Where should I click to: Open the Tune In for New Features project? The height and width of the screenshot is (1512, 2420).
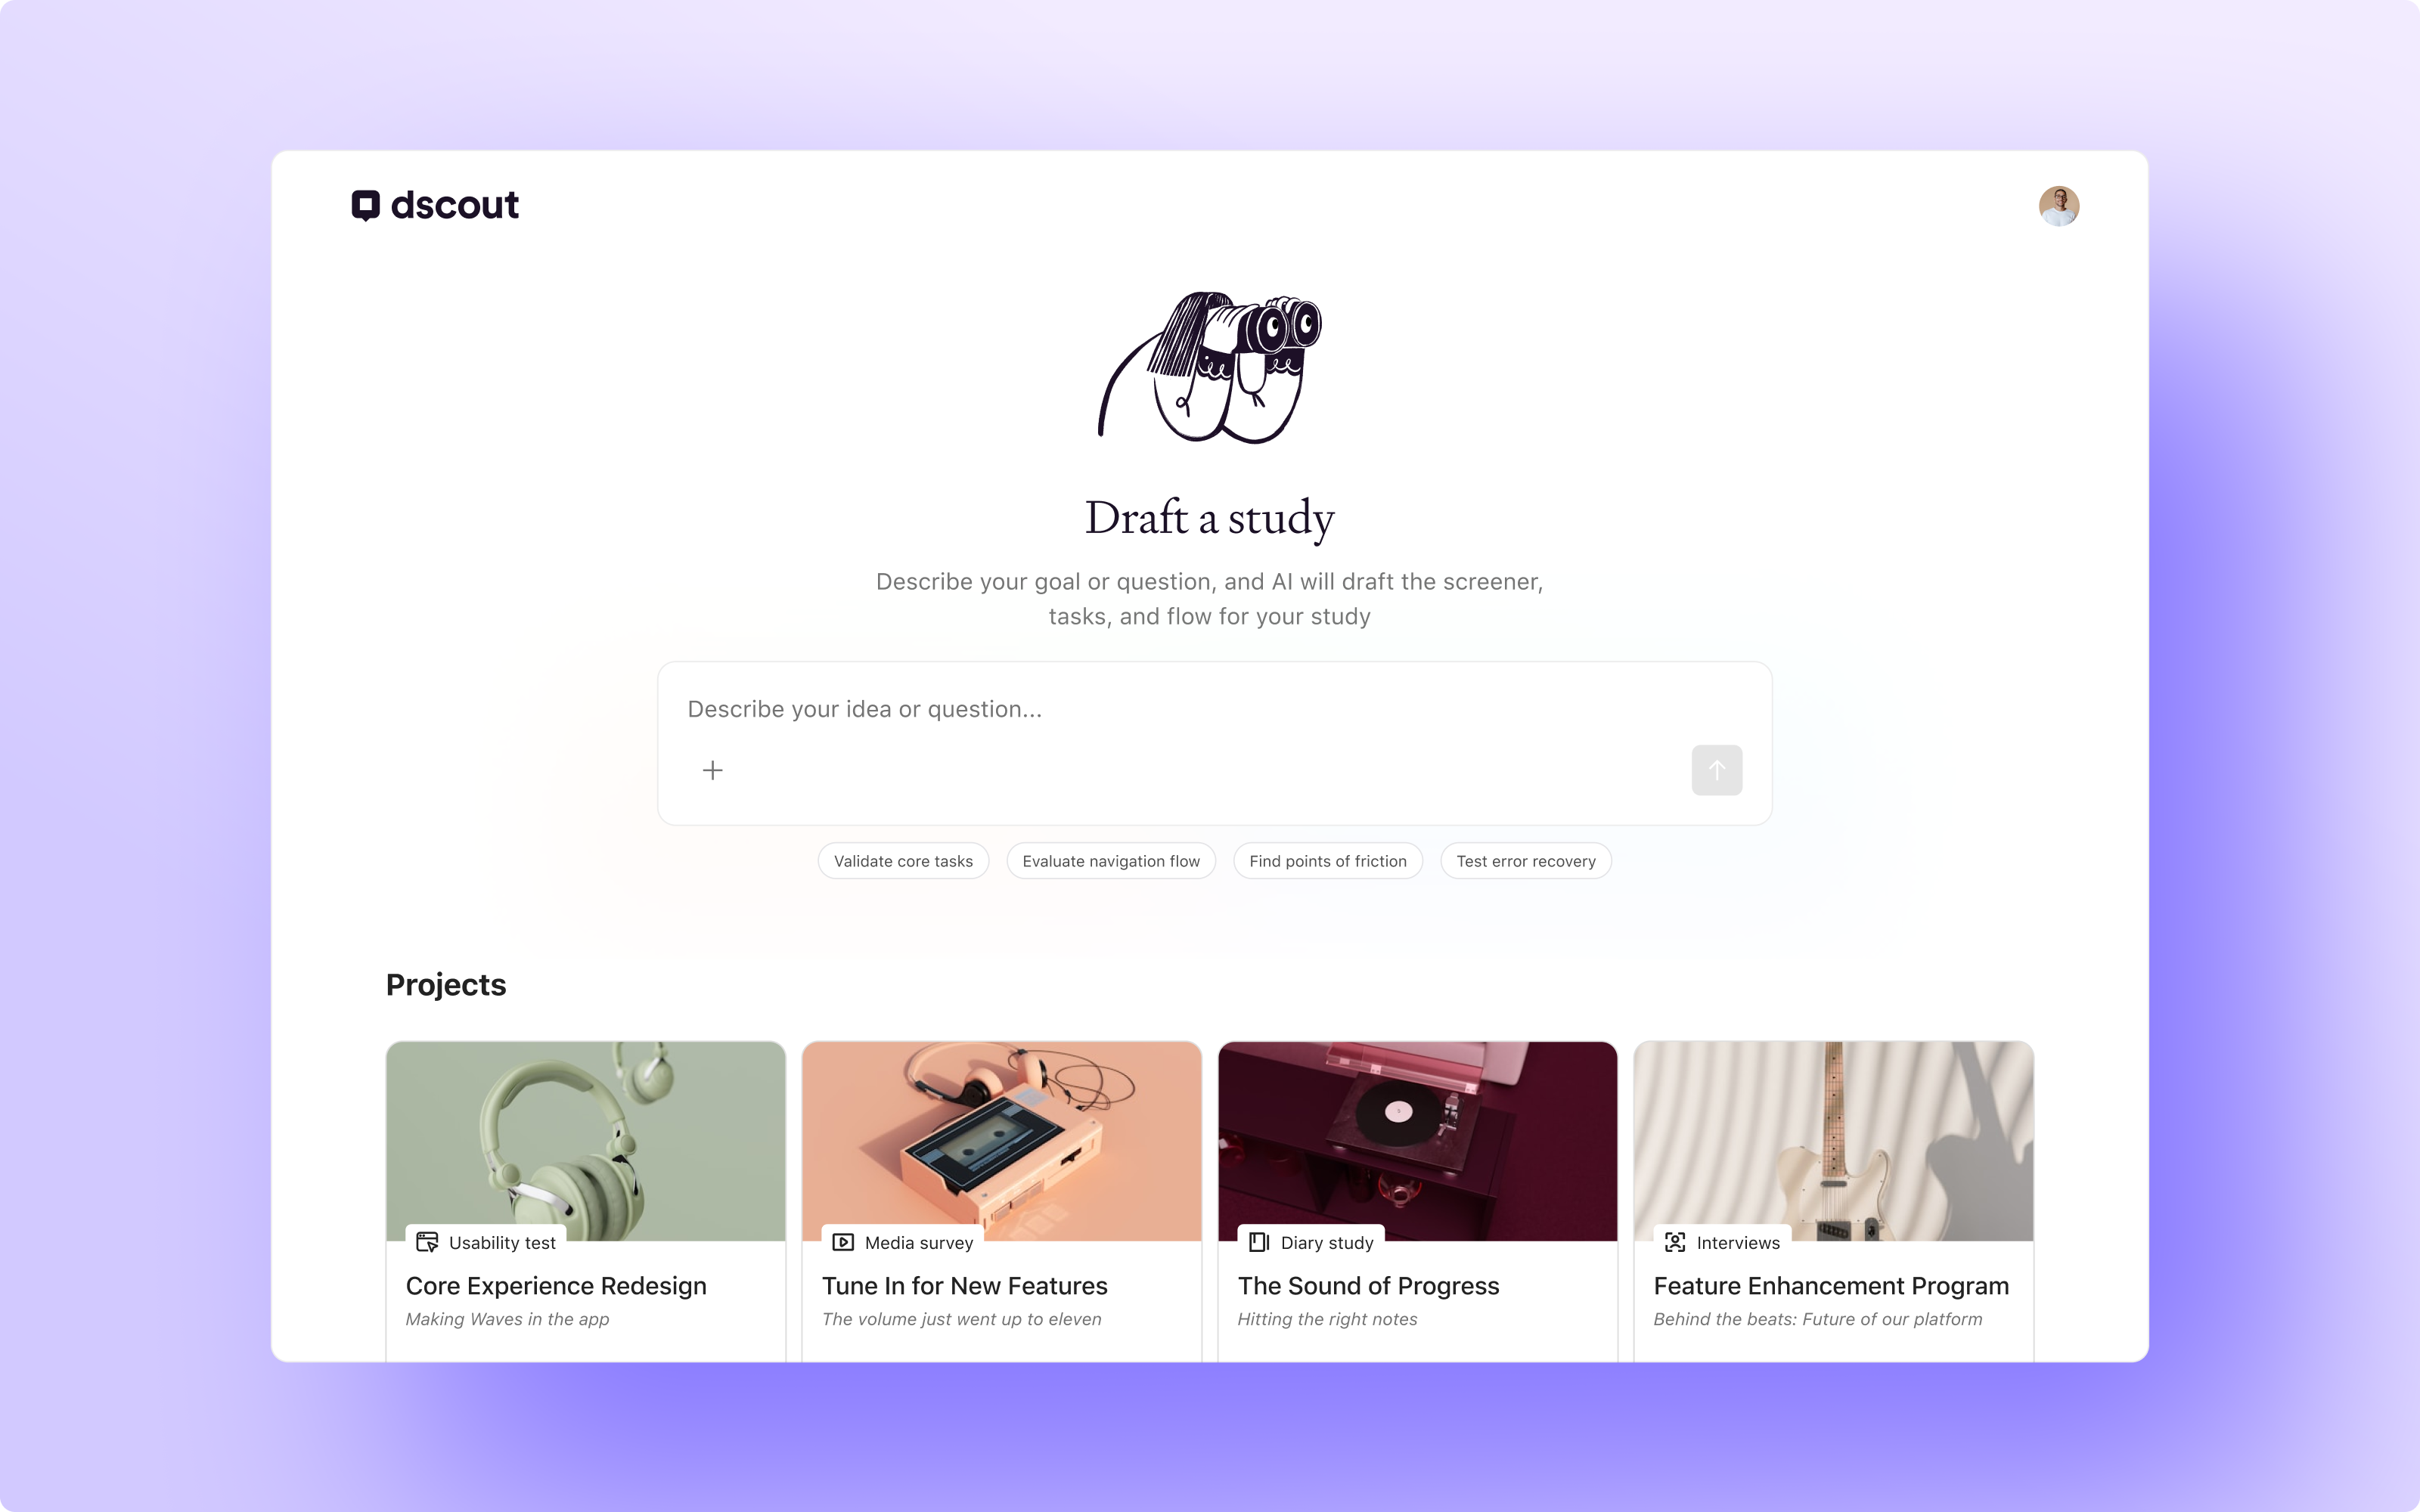tap(964, 1286)
